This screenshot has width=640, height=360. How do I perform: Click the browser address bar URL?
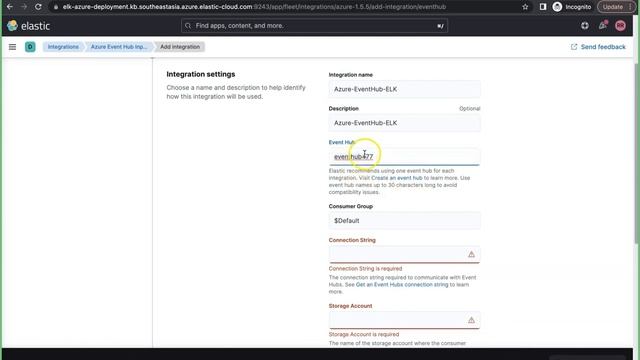pyautogui.click(x=254, y=7)
